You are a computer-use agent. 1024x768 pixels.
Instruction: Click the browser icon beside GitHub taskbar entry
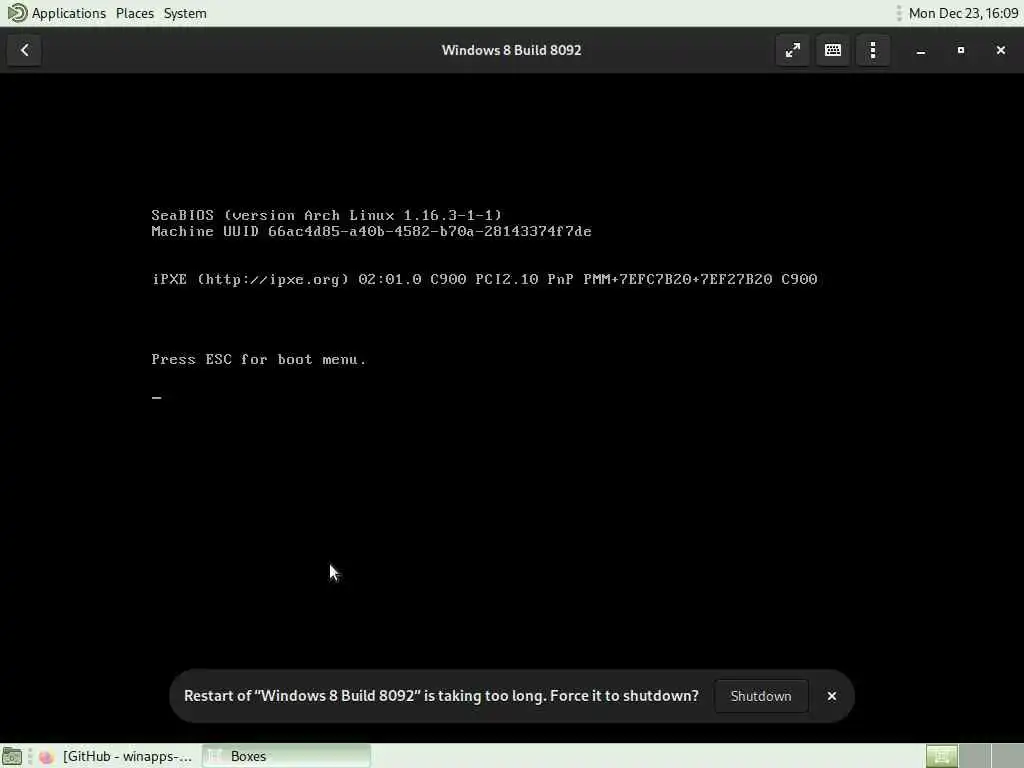click(46, 756)
